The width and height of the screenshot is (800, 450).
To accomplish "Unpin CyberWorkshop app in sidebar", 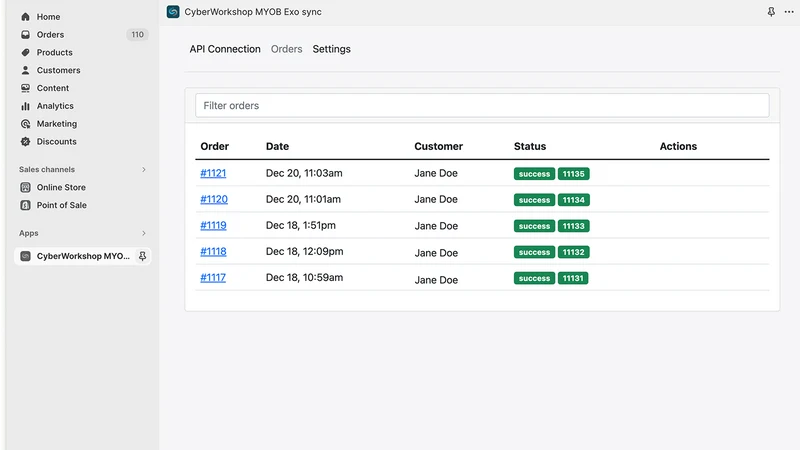I will pos(142,256).
